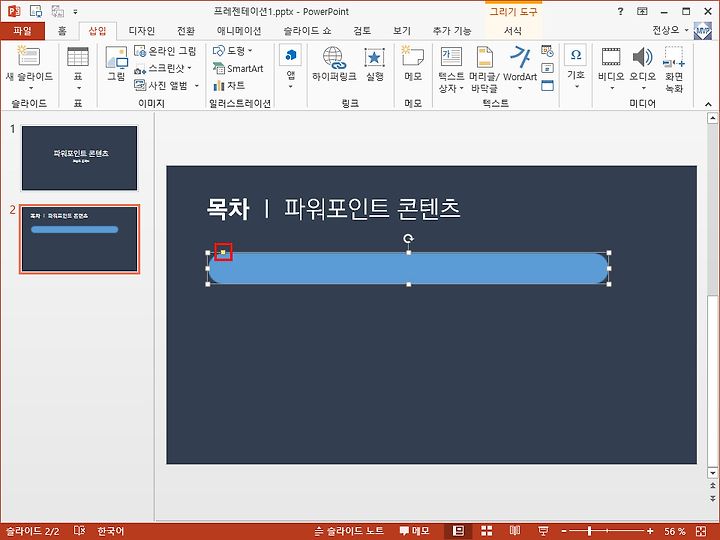720x540 pixels.
Task: Toggle Slide Notes pane
Action: click(349, 531)
